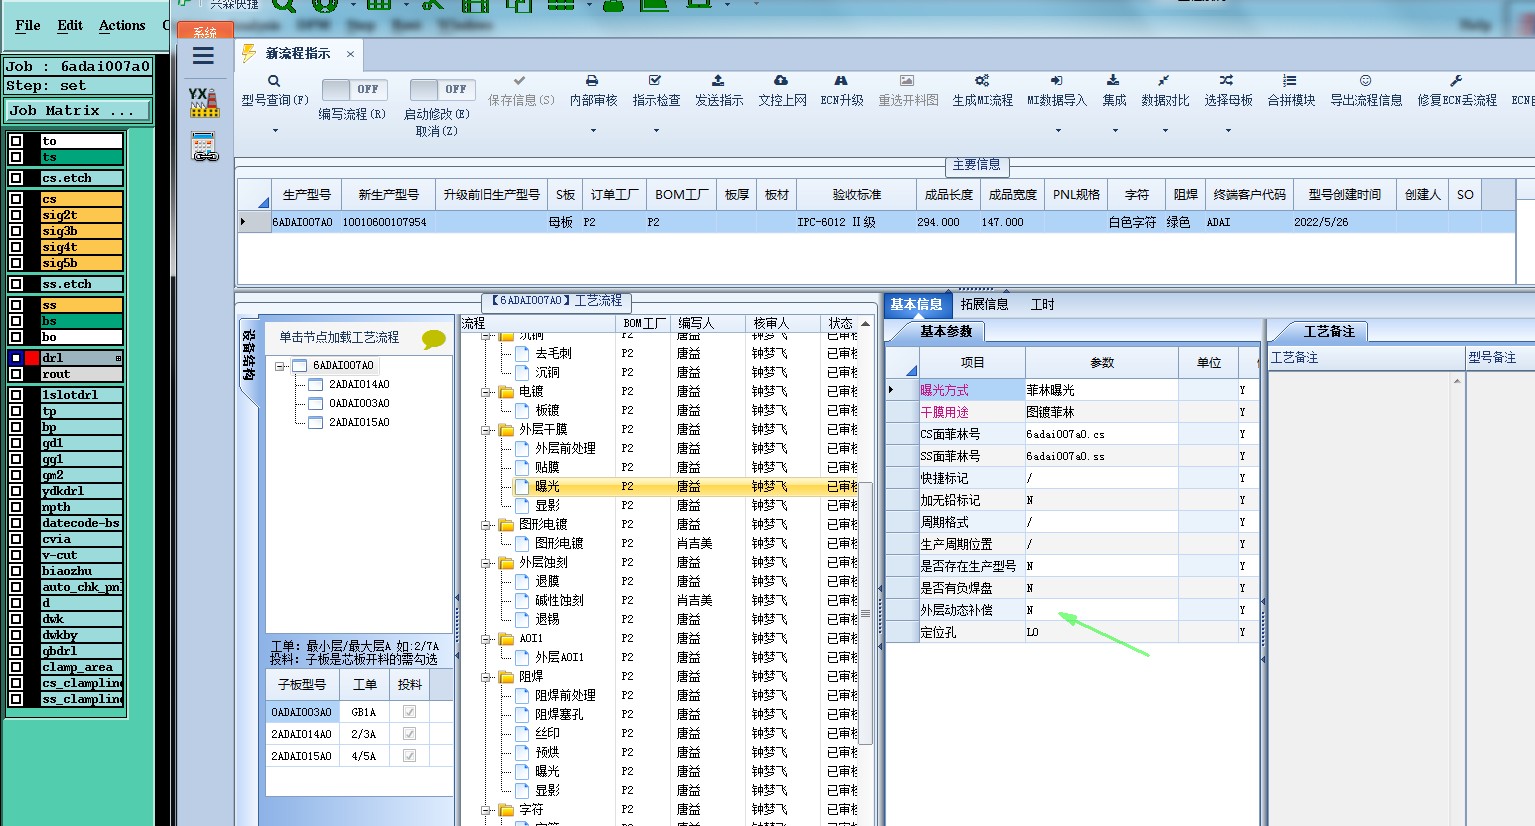This screenshot has width=1535, height=826.
Task: Click the 曝光方式 value 菲林曝光
Action: [1101, 390]
